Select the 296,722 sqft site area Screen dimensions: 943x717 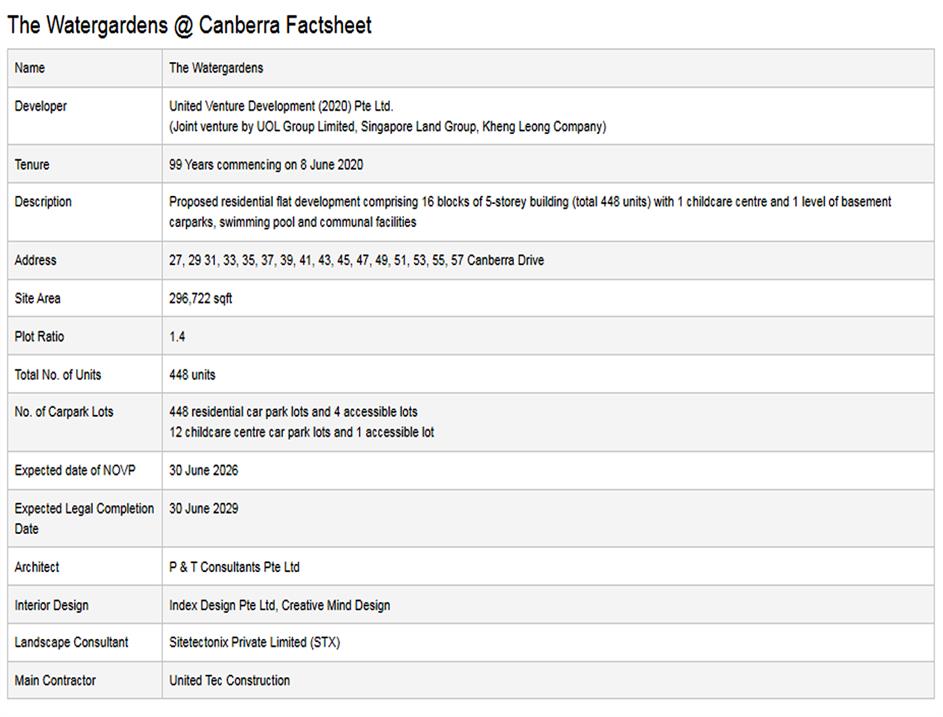tap(201, 298)
